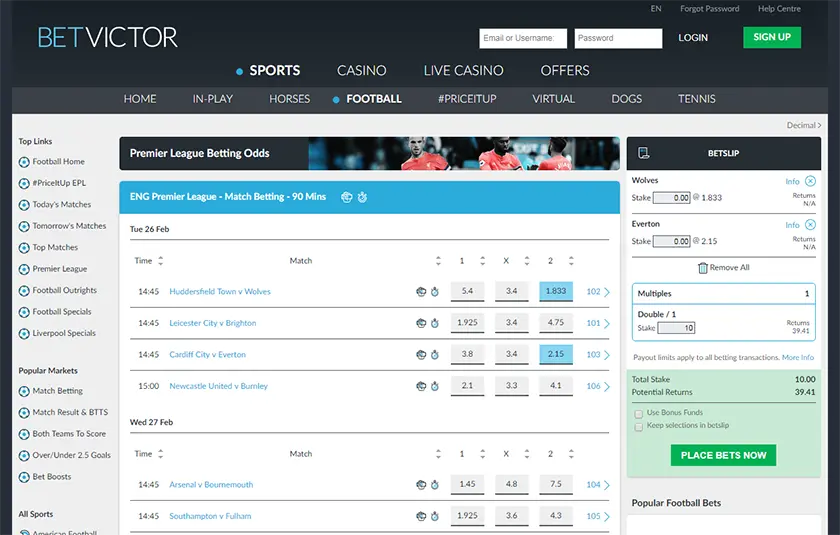Click the stats icon for Southampton v Fulham
This screenshot has width=840, height=535.
pos(421,516)
